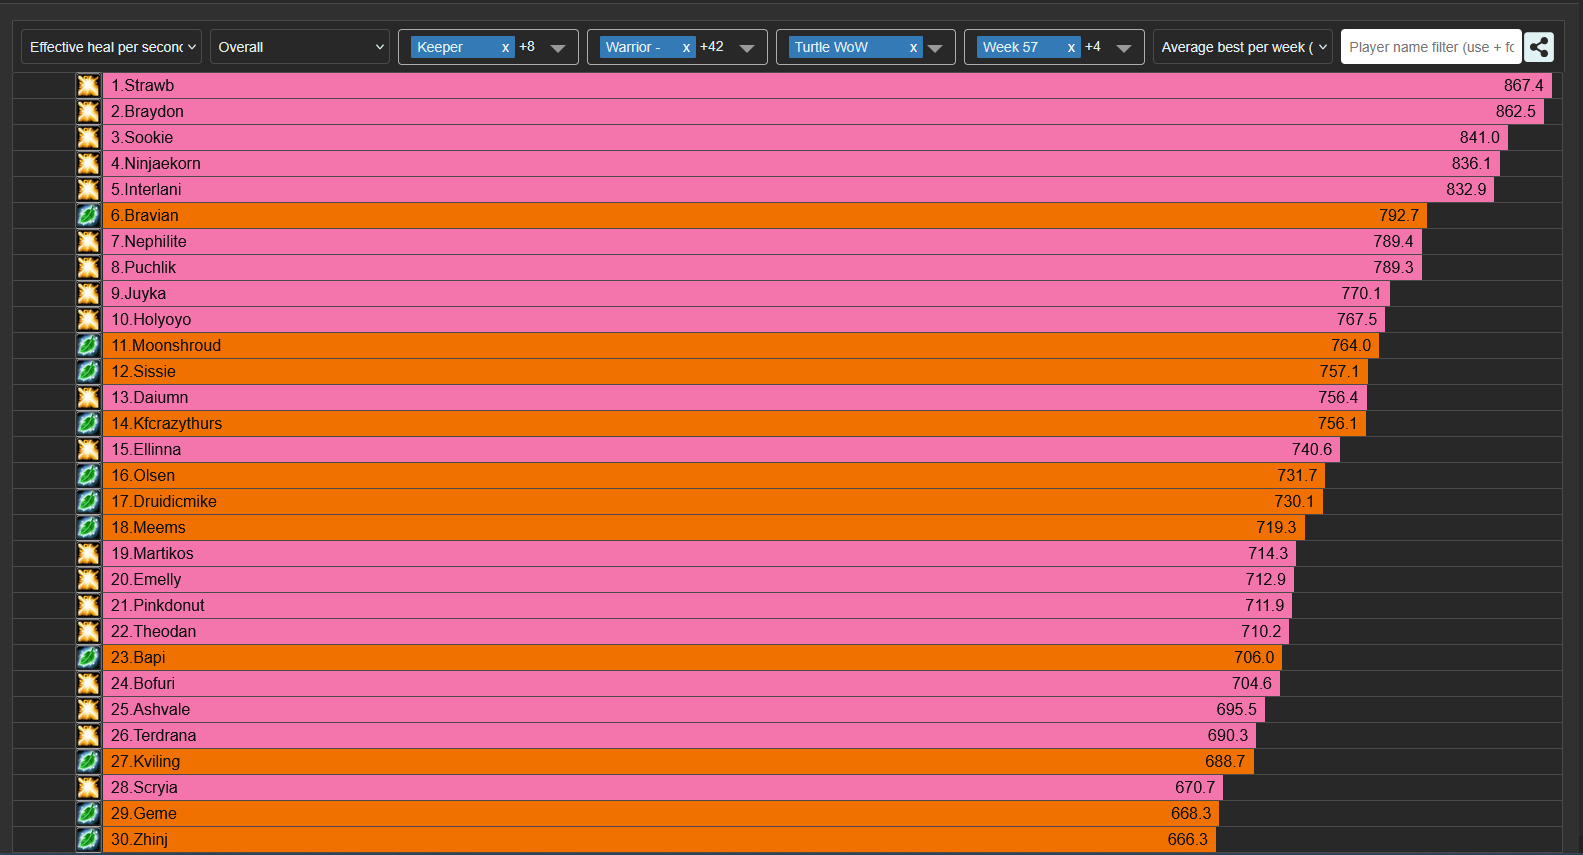Select the 11.Moonshroud ranking row
1583x855 pixels.
pyautogui.click(x=741, y=346)
